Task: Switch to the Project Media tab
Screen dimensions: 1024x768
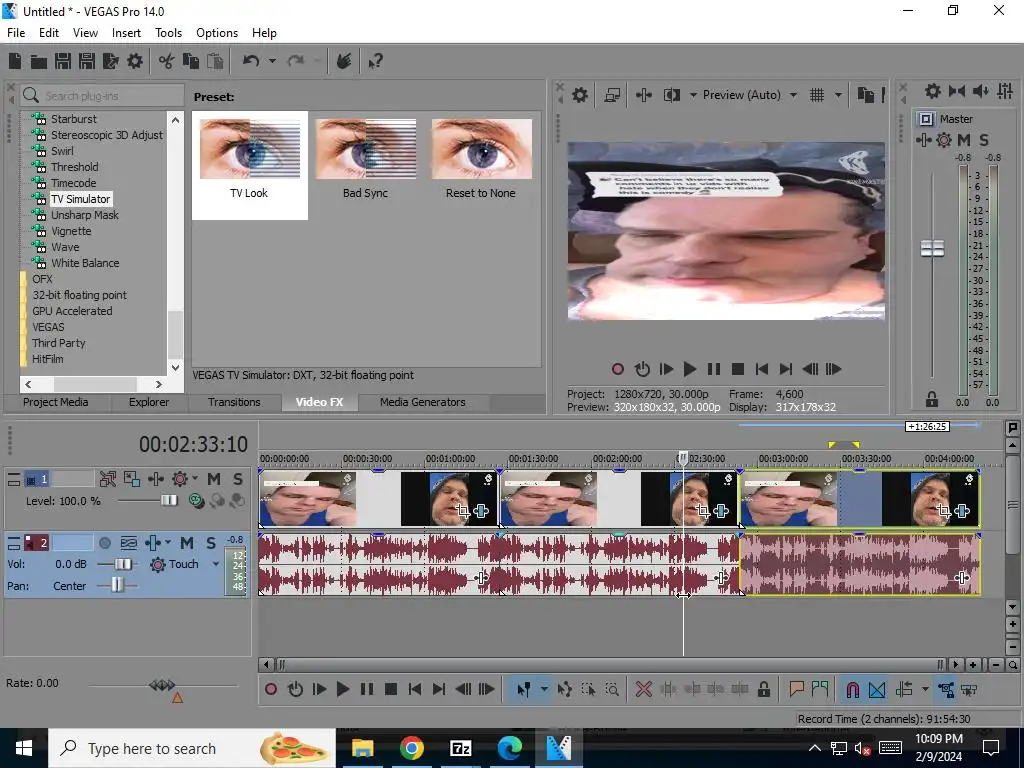Action: point(56,402)
